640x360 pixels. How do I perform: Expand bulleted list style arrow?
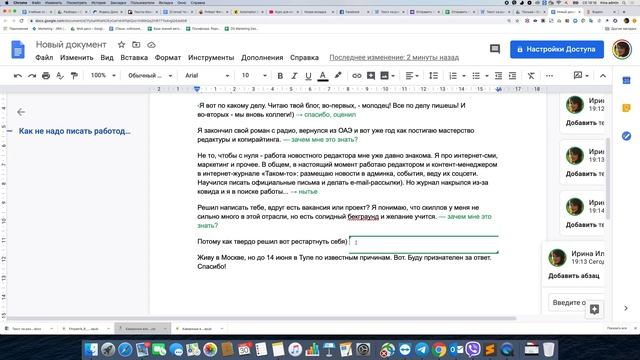(x=487, y=76)
